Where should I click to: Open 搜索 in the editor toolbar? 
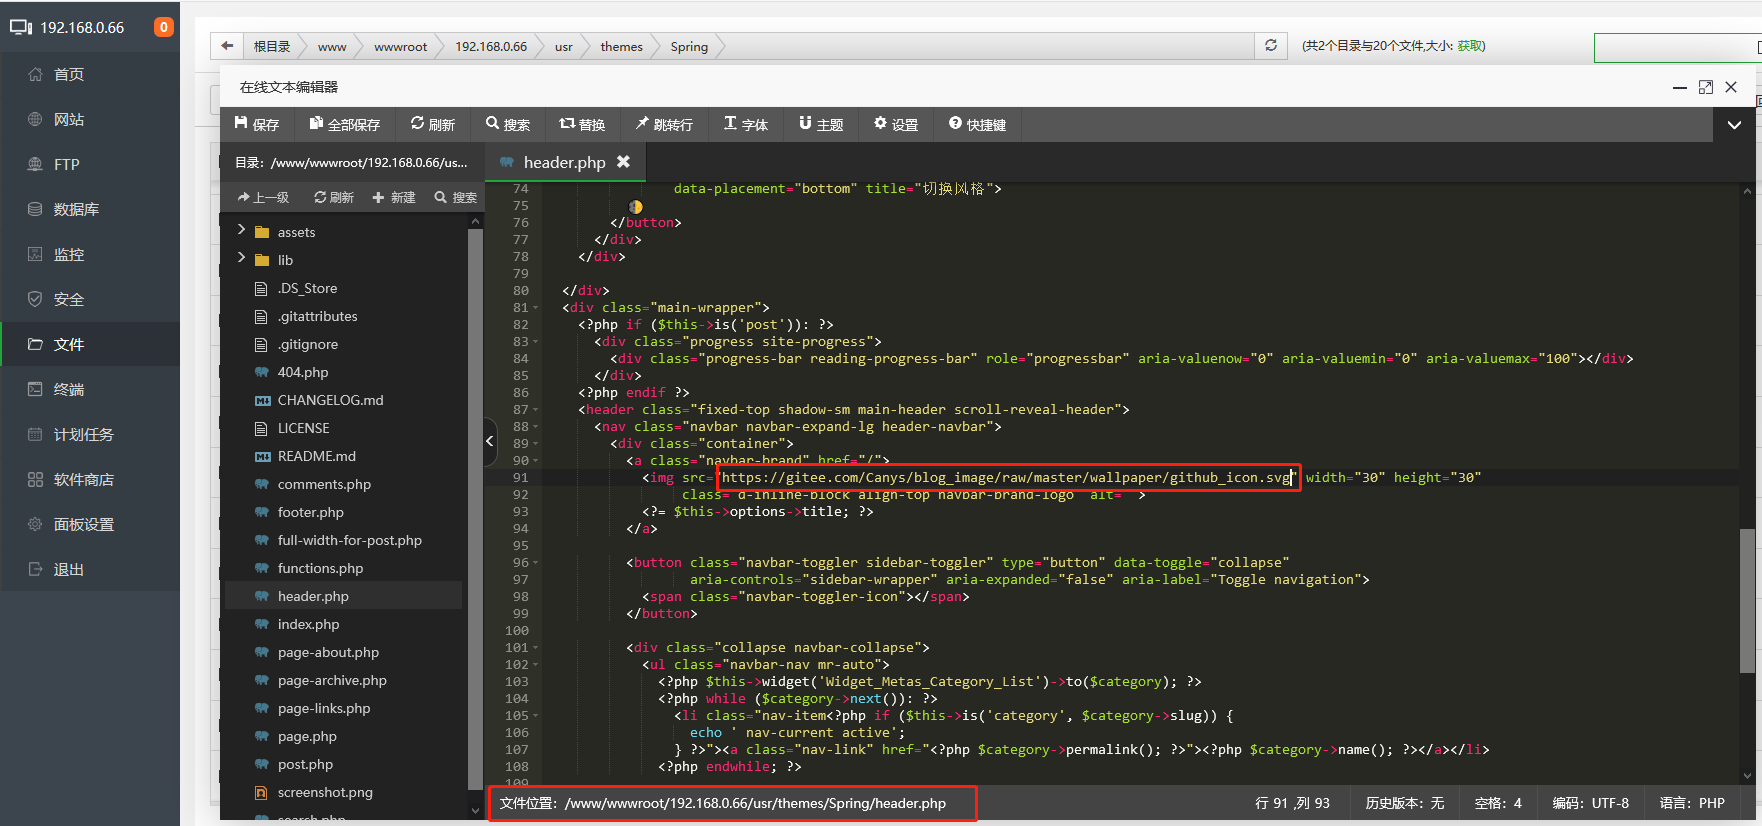(508, 124)
